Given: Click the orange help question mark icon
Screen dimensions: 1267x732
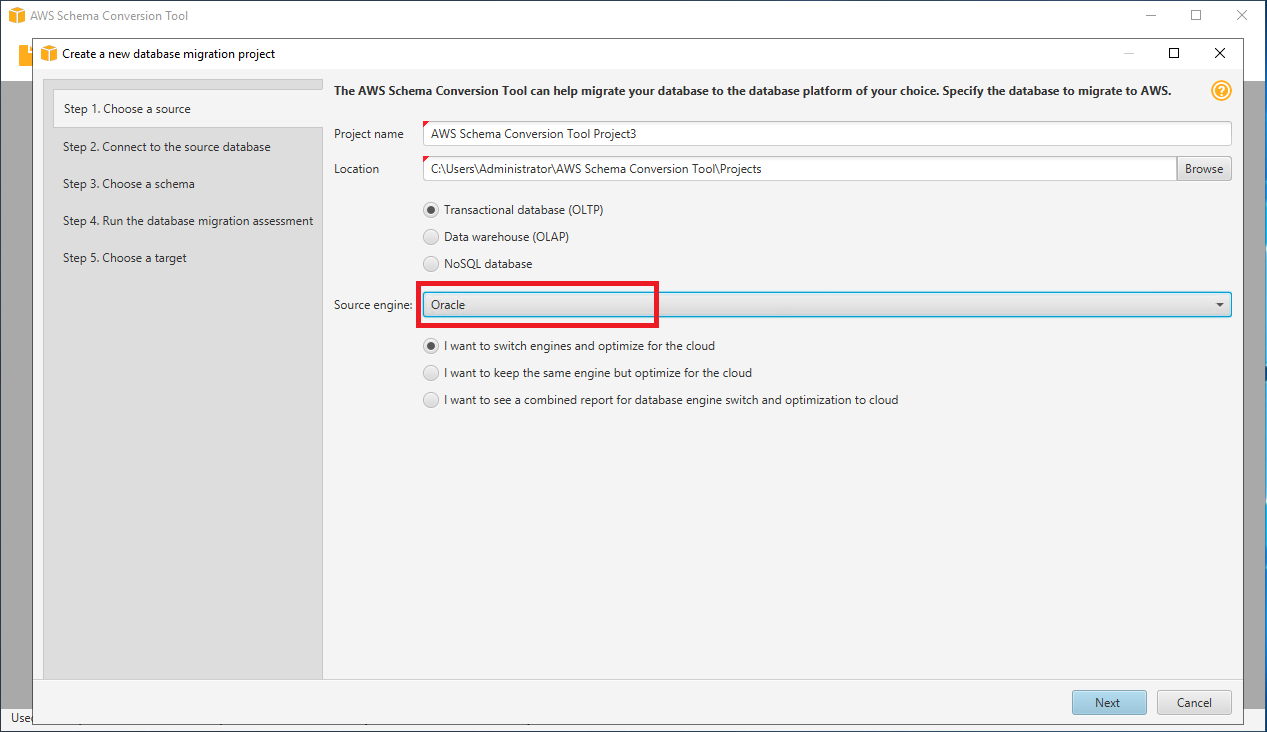Looking at the screenshot, I should pyautogui.click(x=1221, y=91).
